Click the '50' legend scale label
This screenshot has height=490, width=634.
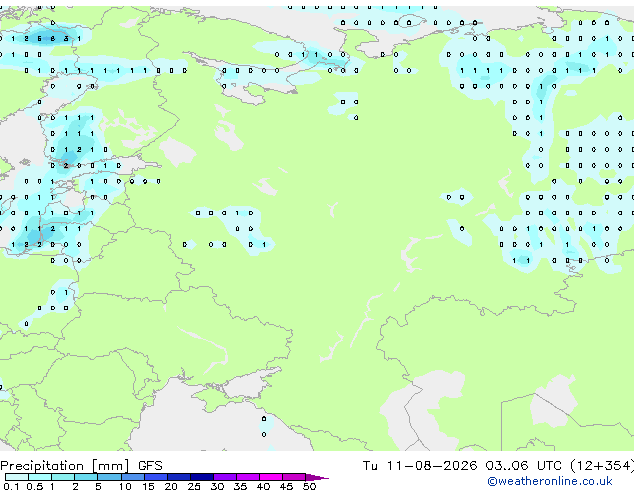pyautogui.click(x=310, y=486)
